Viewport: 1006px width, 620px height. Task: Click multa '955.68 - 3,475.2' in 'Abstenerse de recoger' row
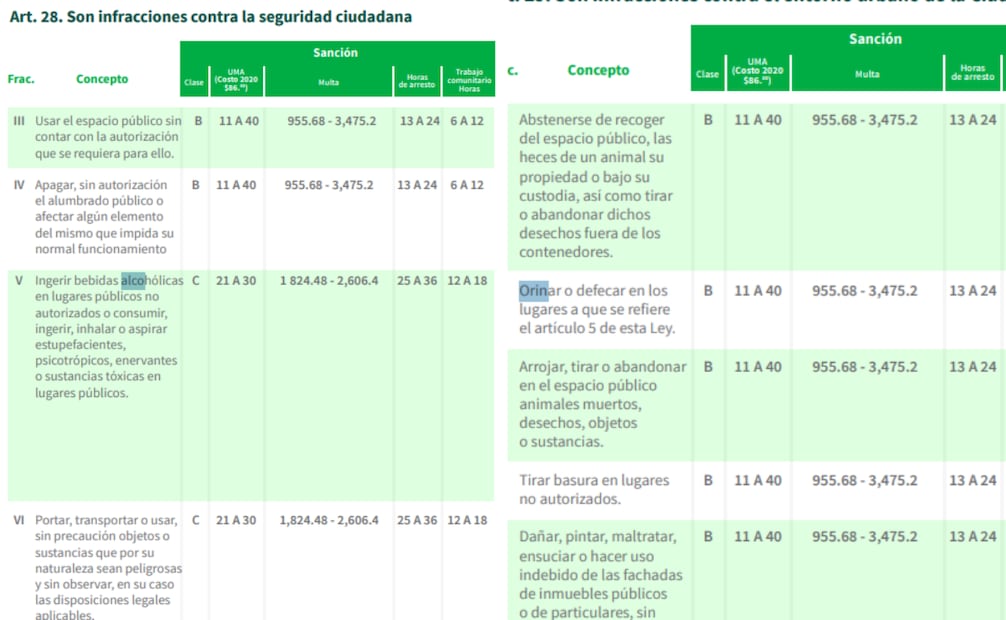[x=865, y=120]
